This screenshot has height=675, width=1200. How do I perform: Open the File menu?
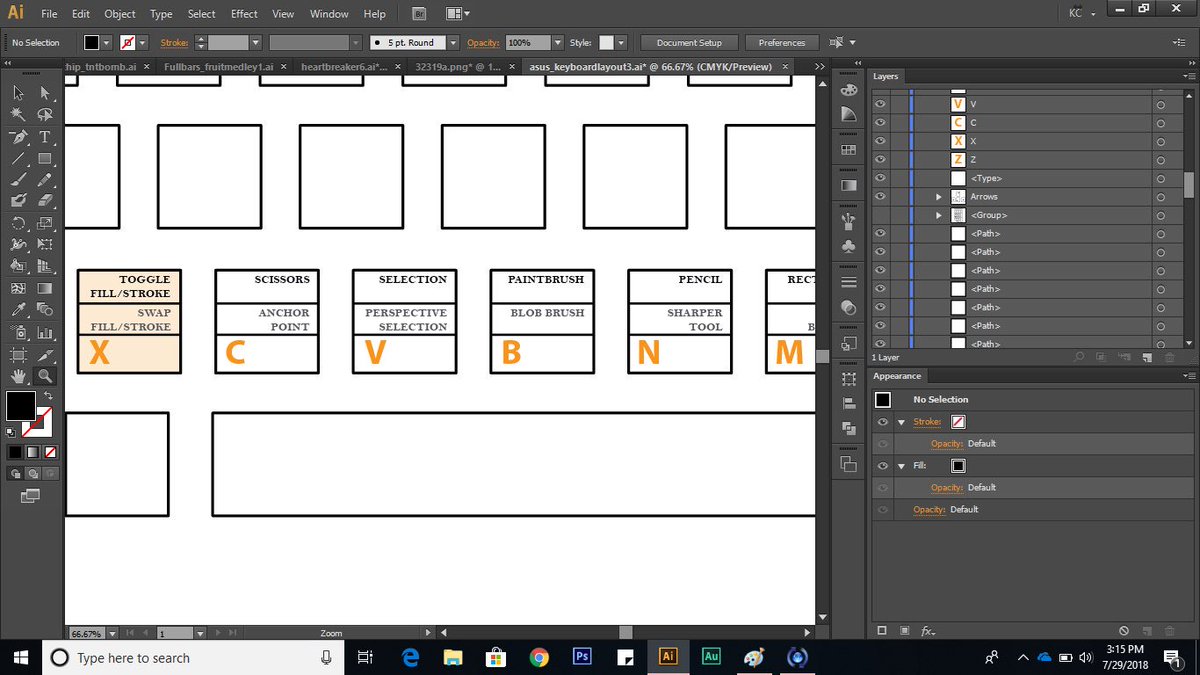(x=49, y=14)
